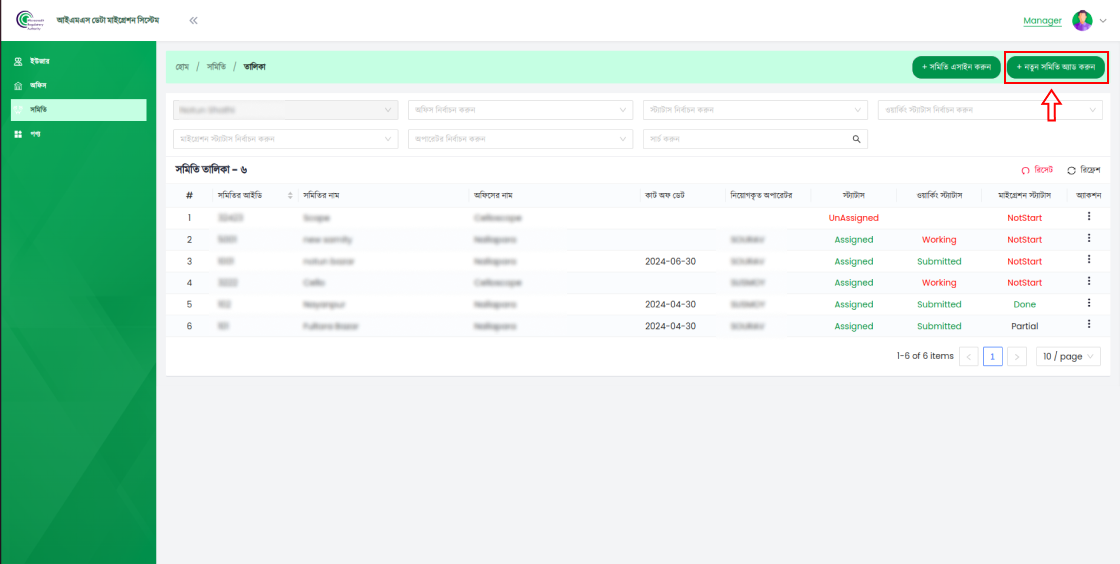Open action menu for row 1

(x=1089, y=217)
